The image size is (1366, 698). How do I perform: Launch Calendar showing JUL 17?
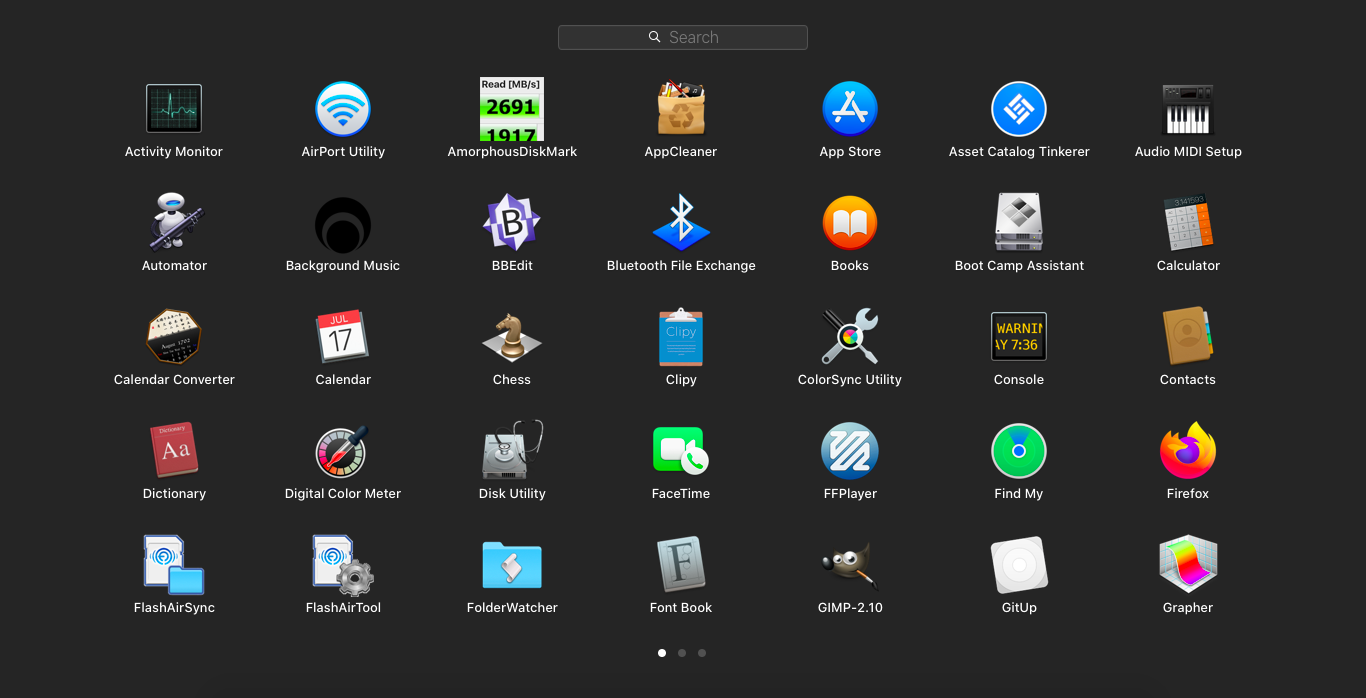pos(343,337)
